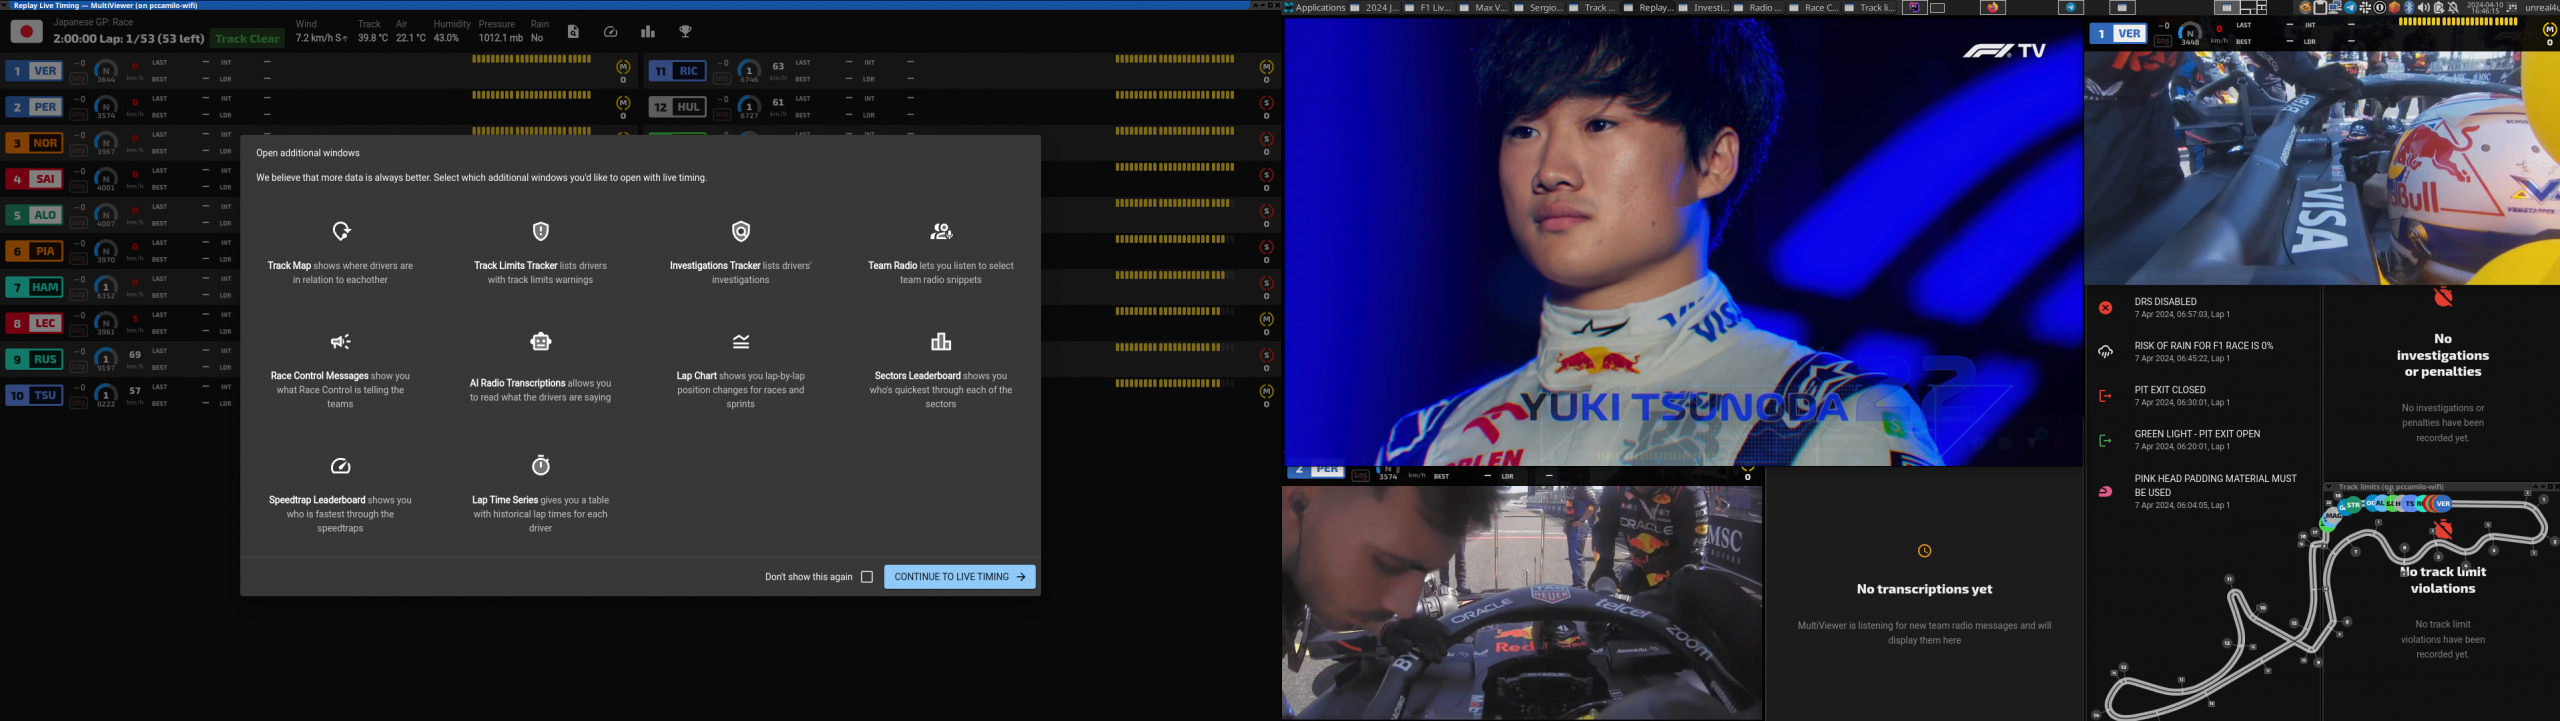The width and height of the screenshot is (2560, 721).
Task: Click the PINK HEAD PADDING MATERIAL message
Action: tap(2215, 485)
